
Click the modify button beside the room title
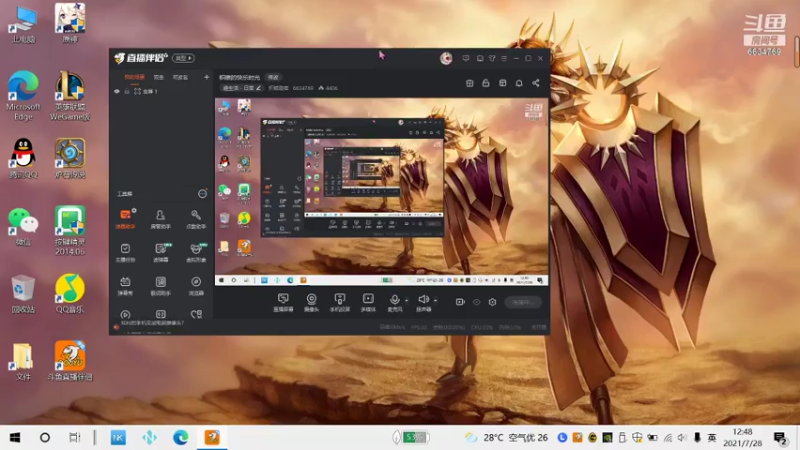coord(273,78)
